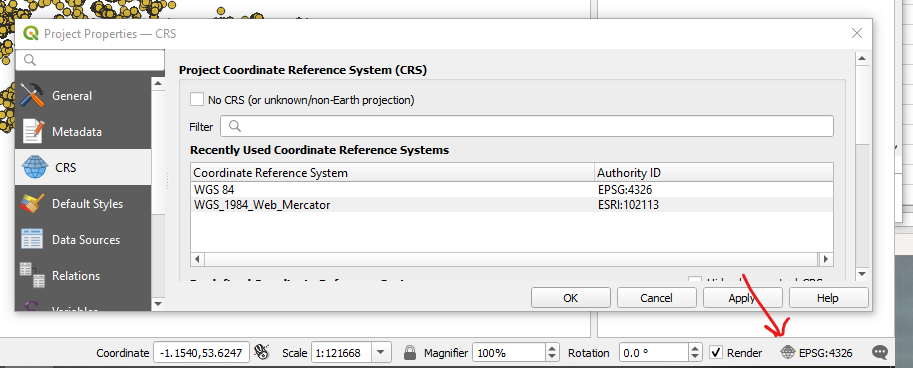Click the EPSG:4326 projection globe icon
This screenshot has height=368, width=913.
pos(787,352)
